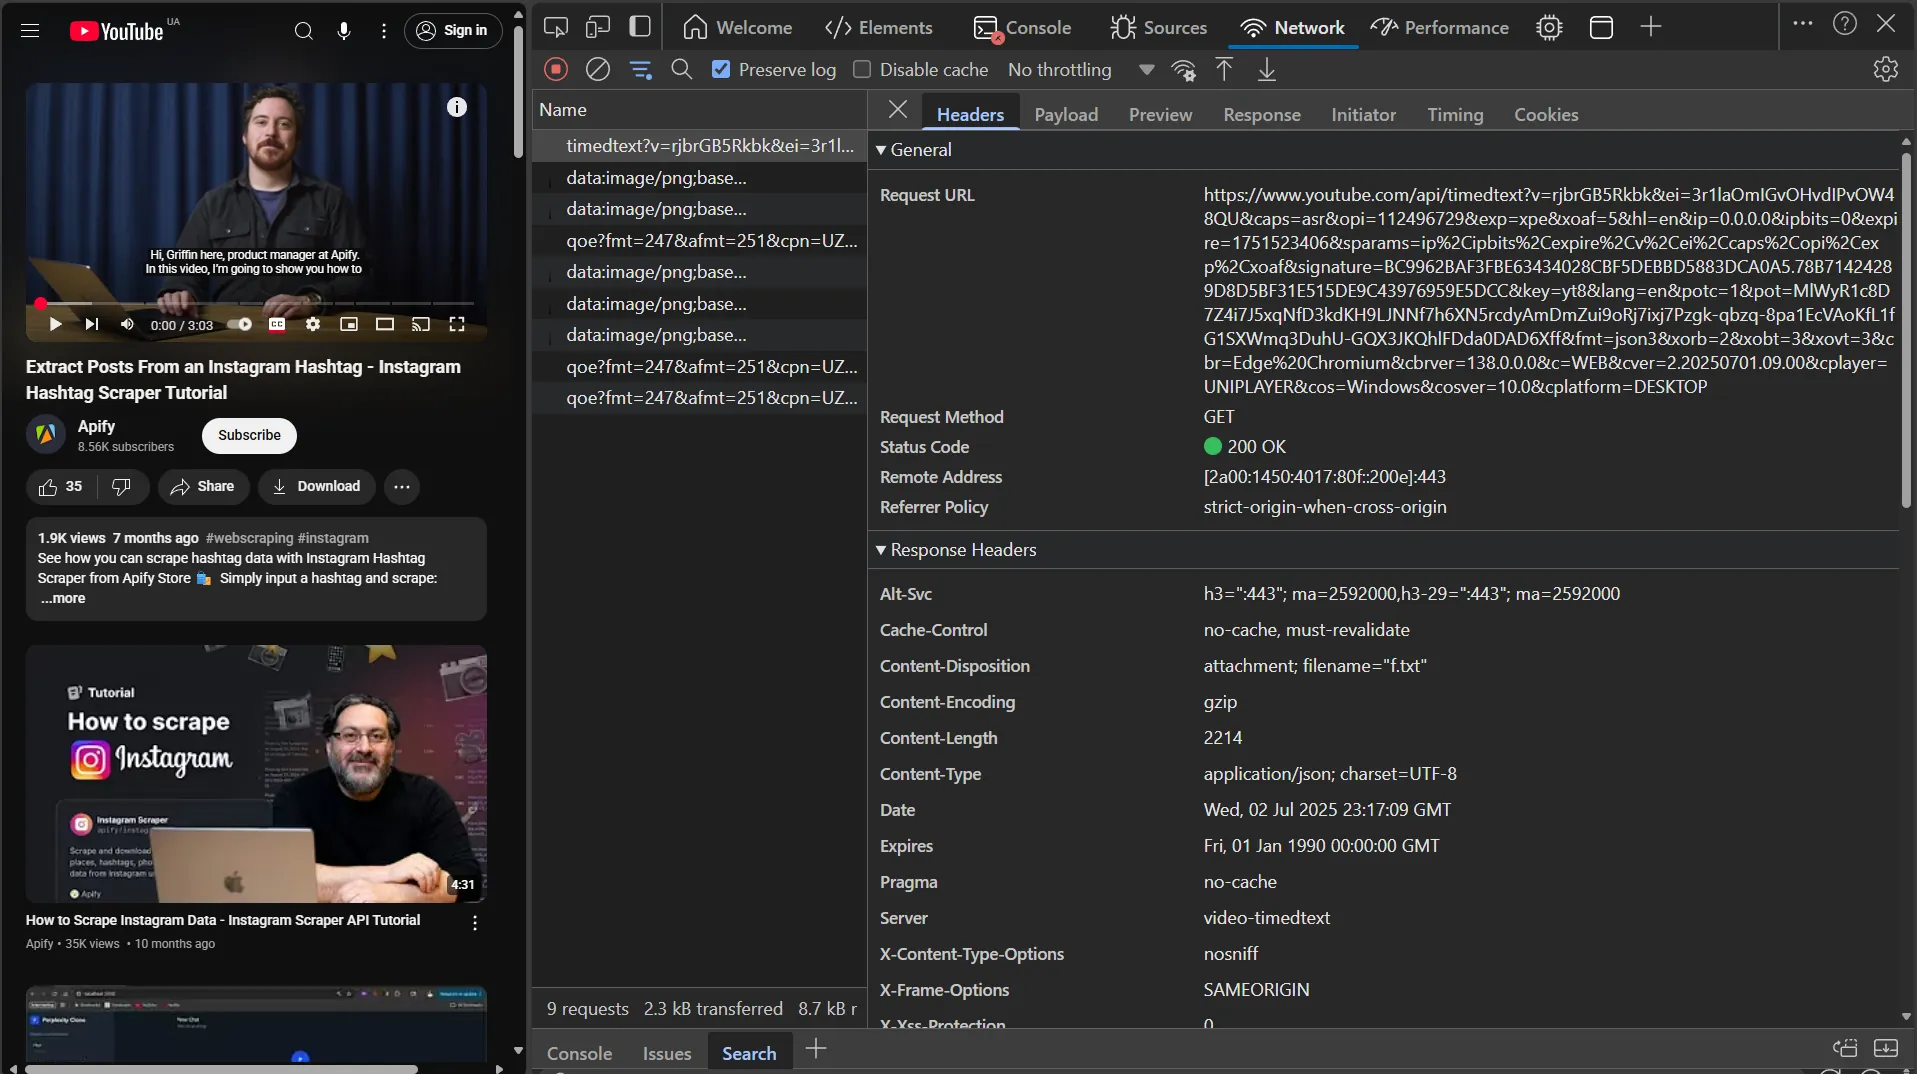The height and width of the screenshot is (1074, 1917).
Task: Open network conditions Wi-Fi settings icon
Action: tap(1183, 69)
